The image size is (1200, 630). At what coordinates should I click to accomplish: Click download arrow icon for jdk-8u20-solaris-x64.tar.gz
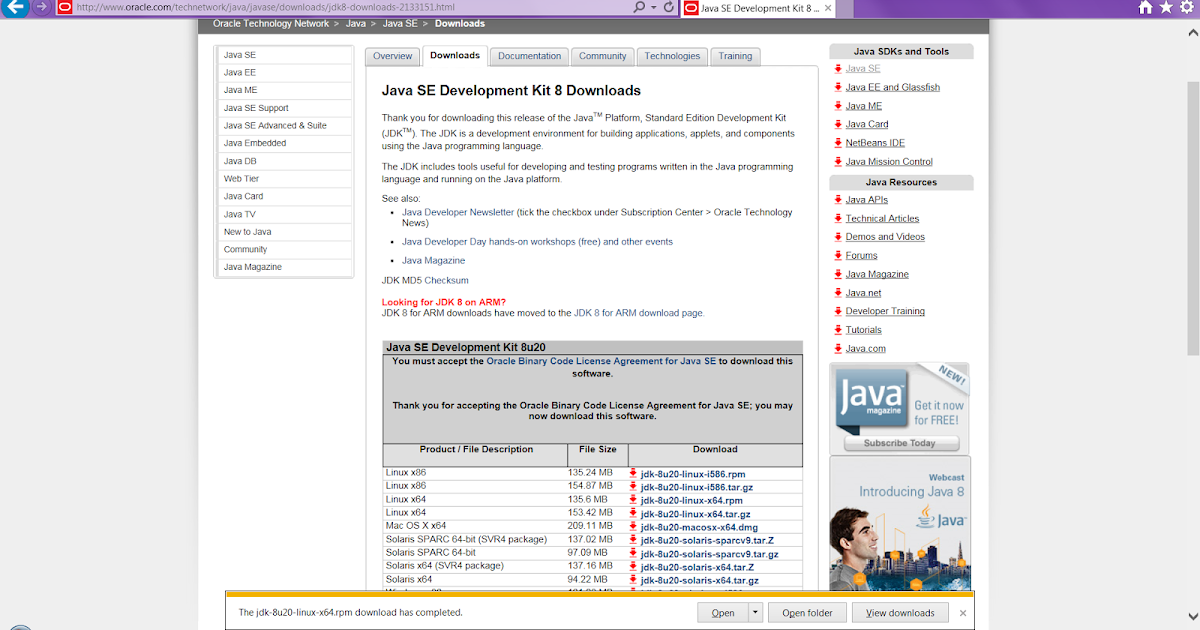(633, 580)
